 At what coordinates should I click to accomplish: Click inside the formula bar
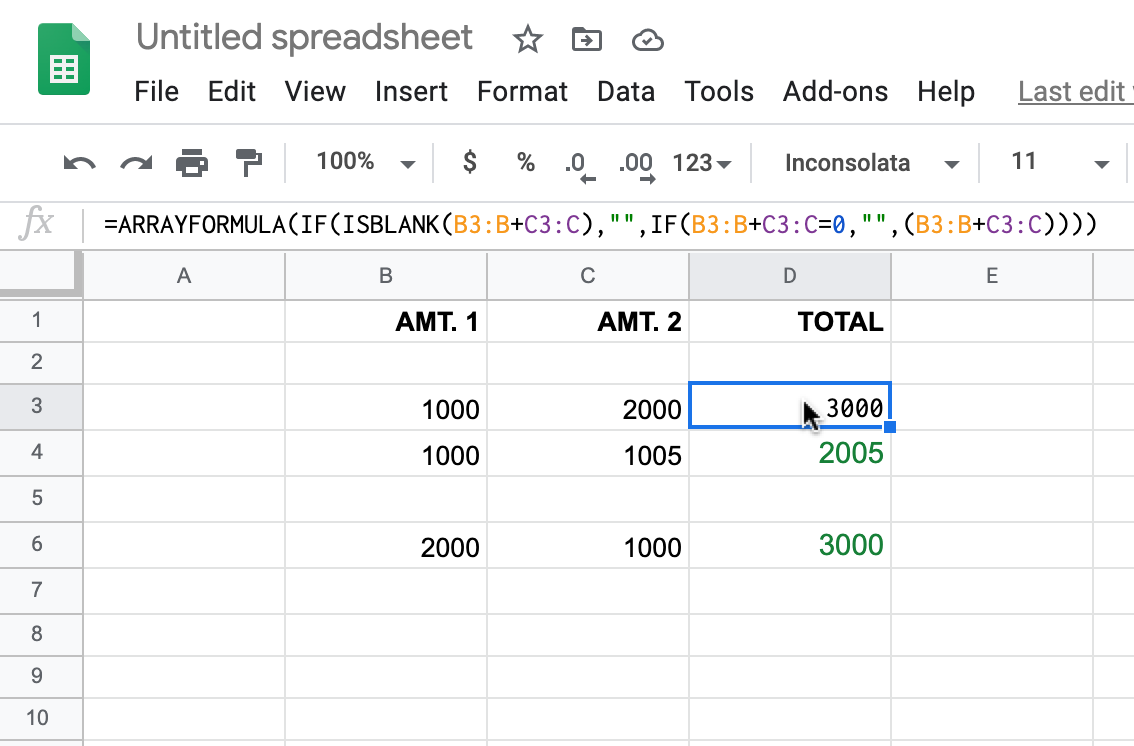(600, 225)
